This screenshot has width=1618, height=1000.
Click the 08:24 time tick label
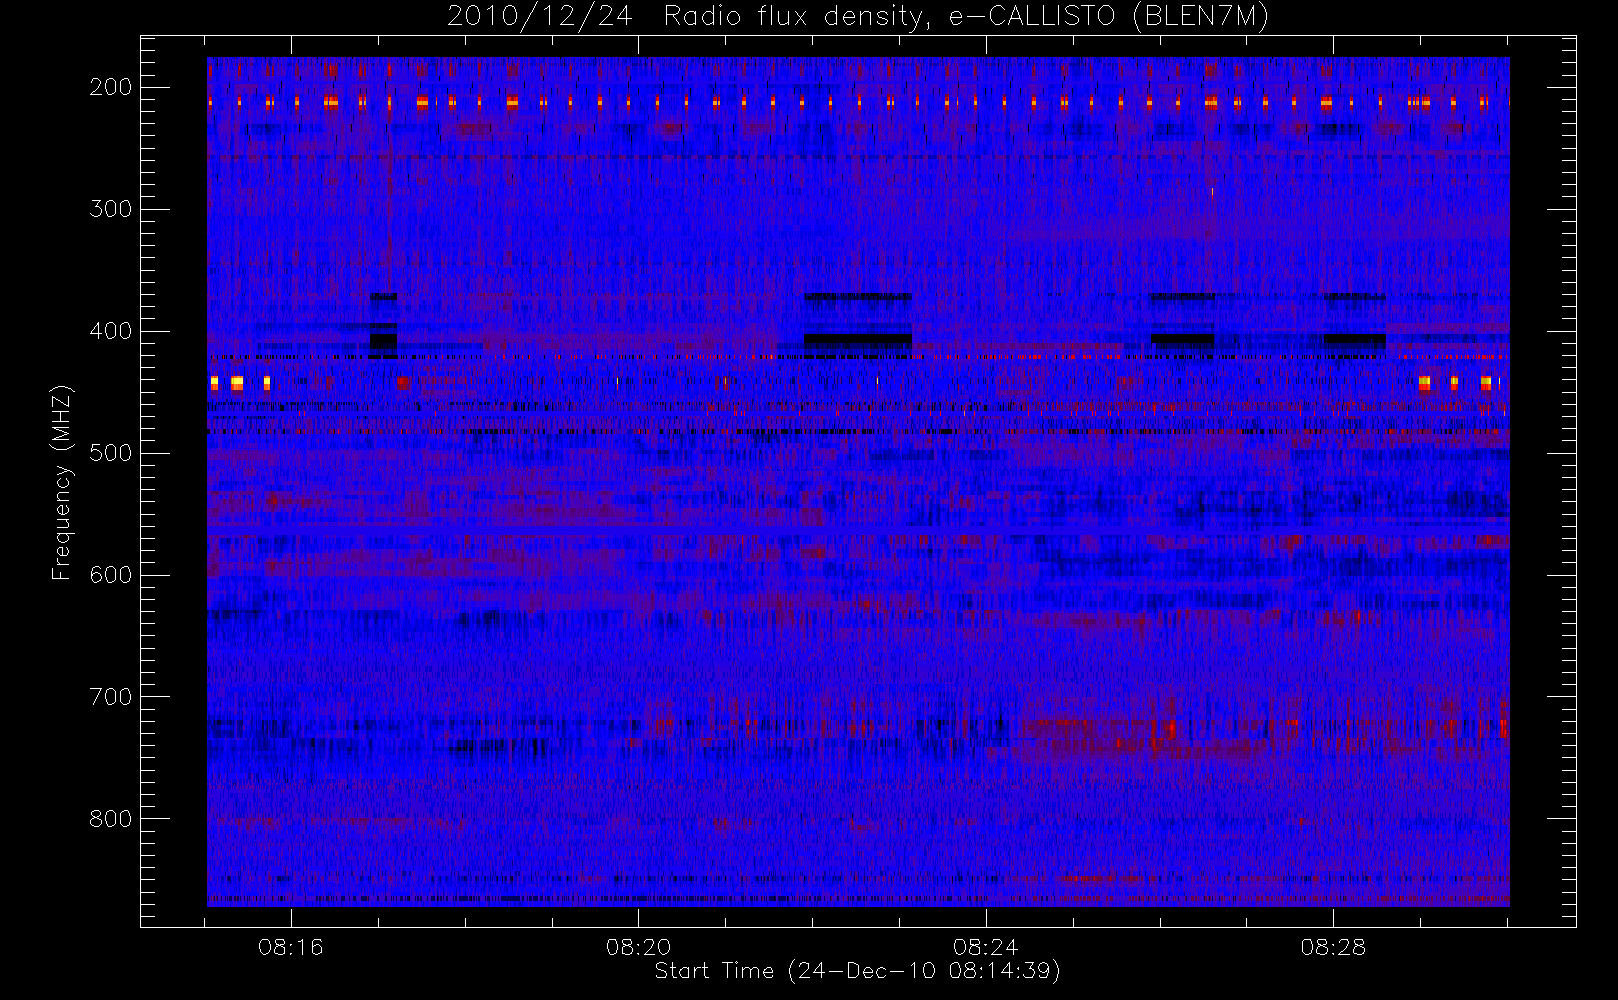[986, 947]
